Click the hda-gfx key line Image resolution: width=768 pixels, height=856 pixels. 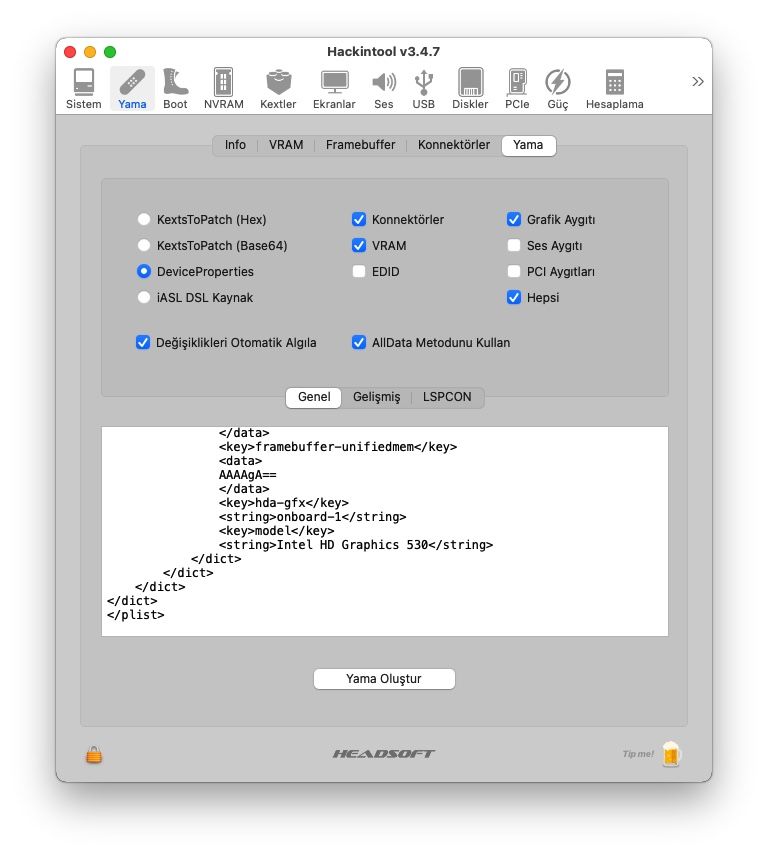pos(284,503)
